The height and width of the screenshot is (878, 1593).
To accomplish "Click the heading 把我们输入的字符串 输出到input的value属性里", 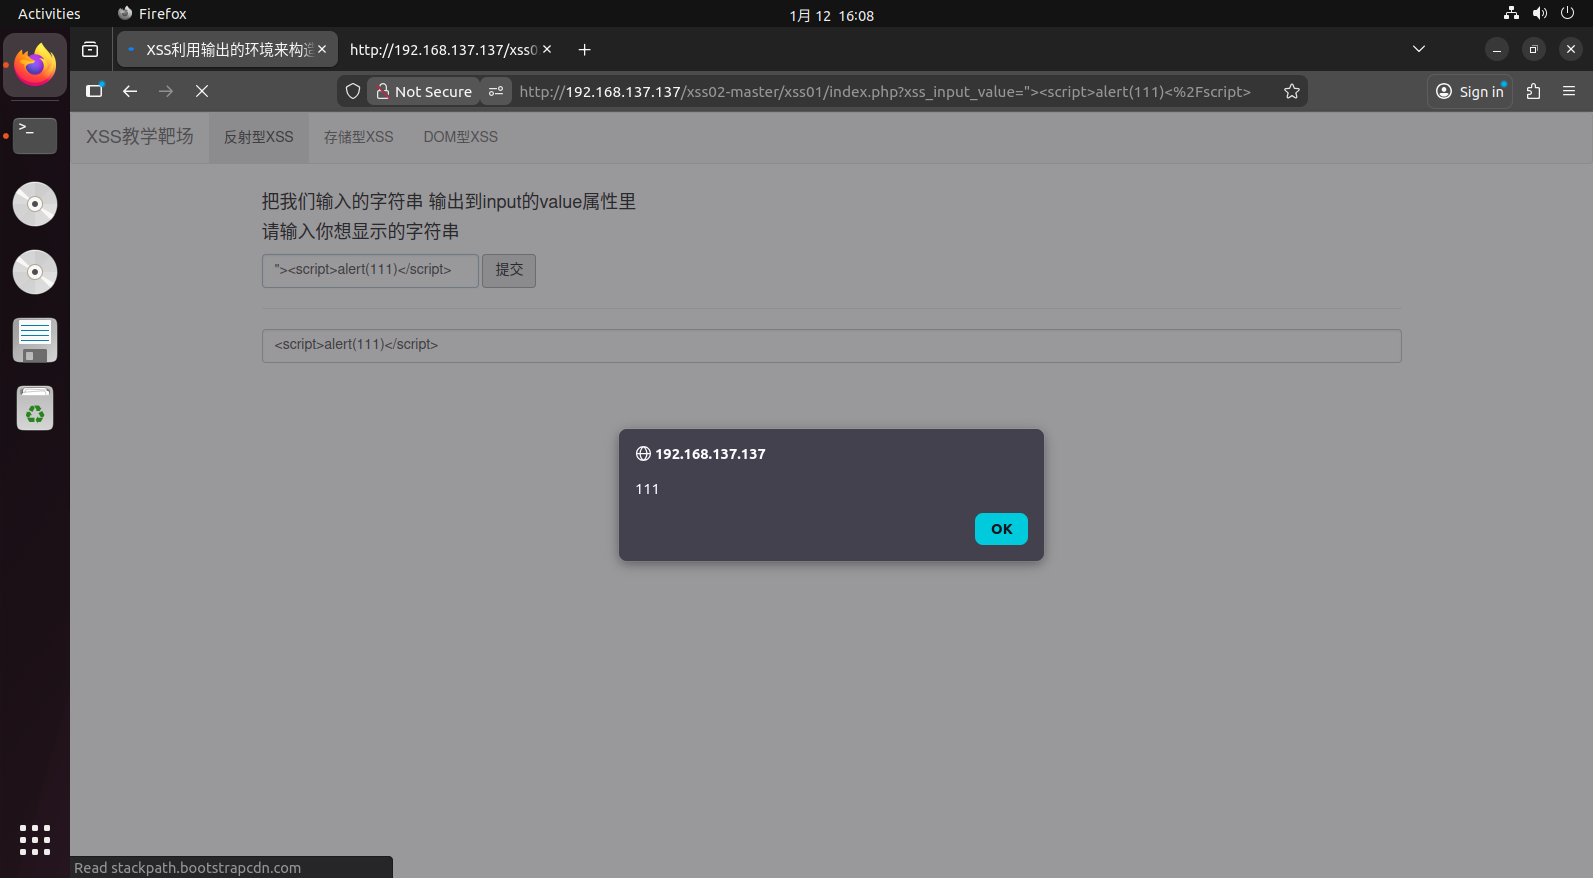I will 449,201.
